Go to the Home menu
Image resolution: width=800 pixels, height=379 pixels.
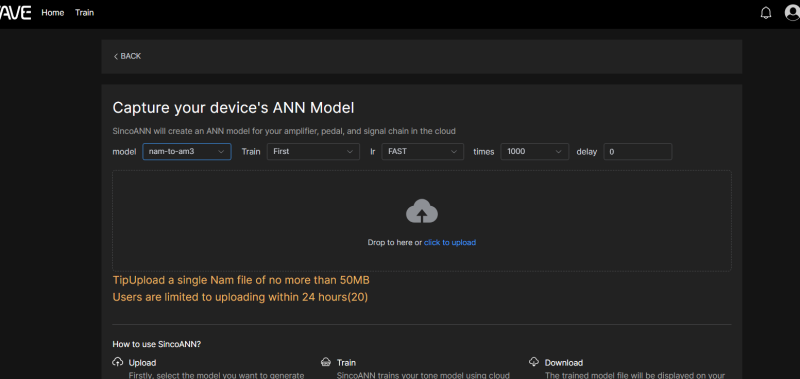click(53, 13)
